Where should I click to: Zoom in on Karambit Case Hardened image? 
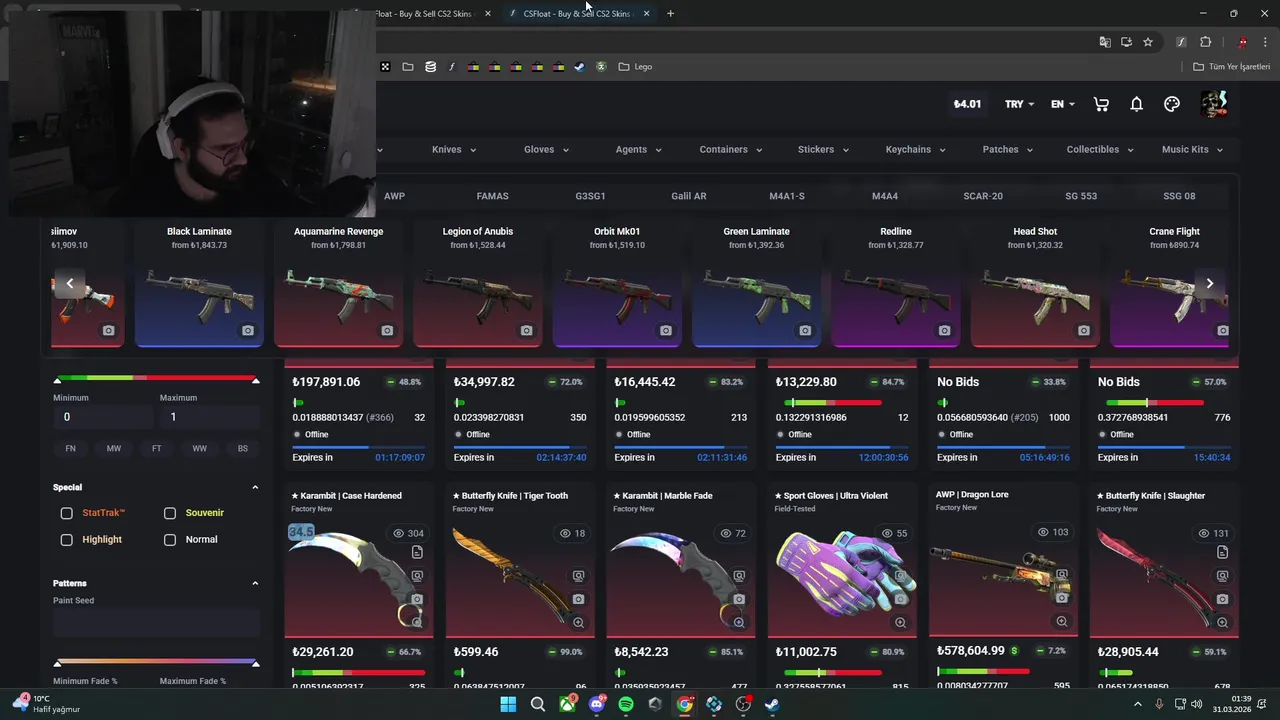[x=417, y=622]
